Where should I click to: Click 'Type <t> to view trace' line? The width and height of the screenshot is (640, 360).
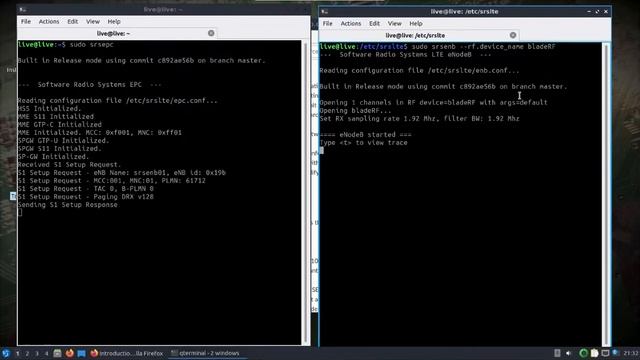pos(364,143)
